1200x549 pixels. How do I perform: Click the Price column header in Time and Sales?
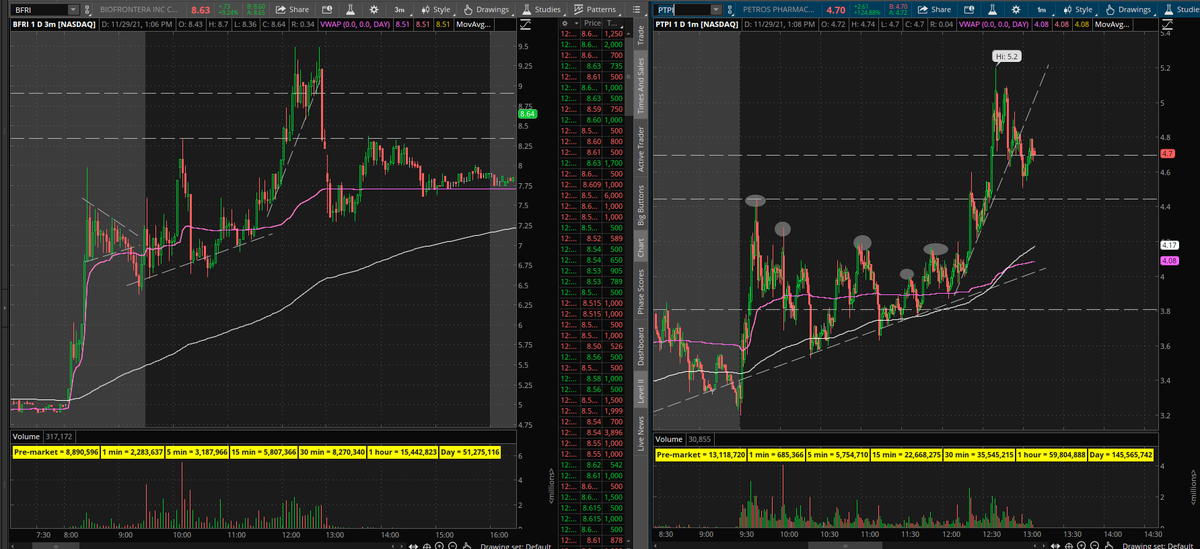592,21
